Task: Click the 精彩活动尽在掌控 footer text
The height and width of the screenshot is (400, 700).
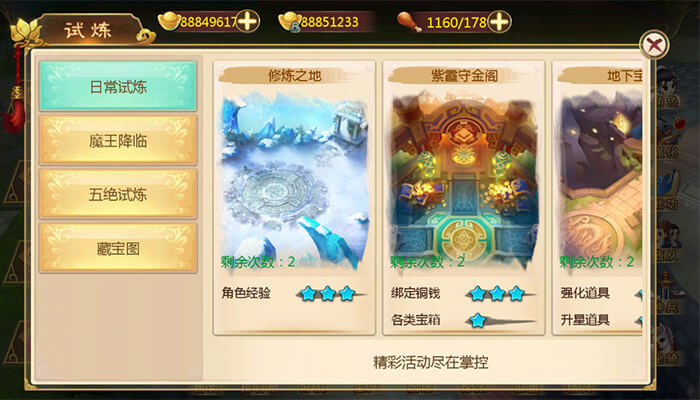Action: coord(430,362)
